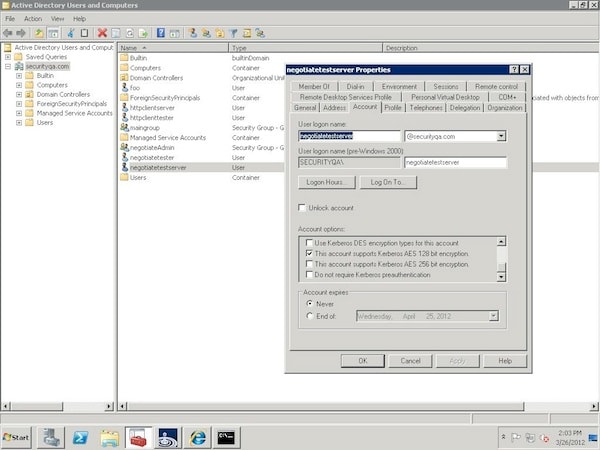Viewport: 600px width, 450px height.
Task: Click the Domain Controllers folder icon in tree
Action: (29, 94)
